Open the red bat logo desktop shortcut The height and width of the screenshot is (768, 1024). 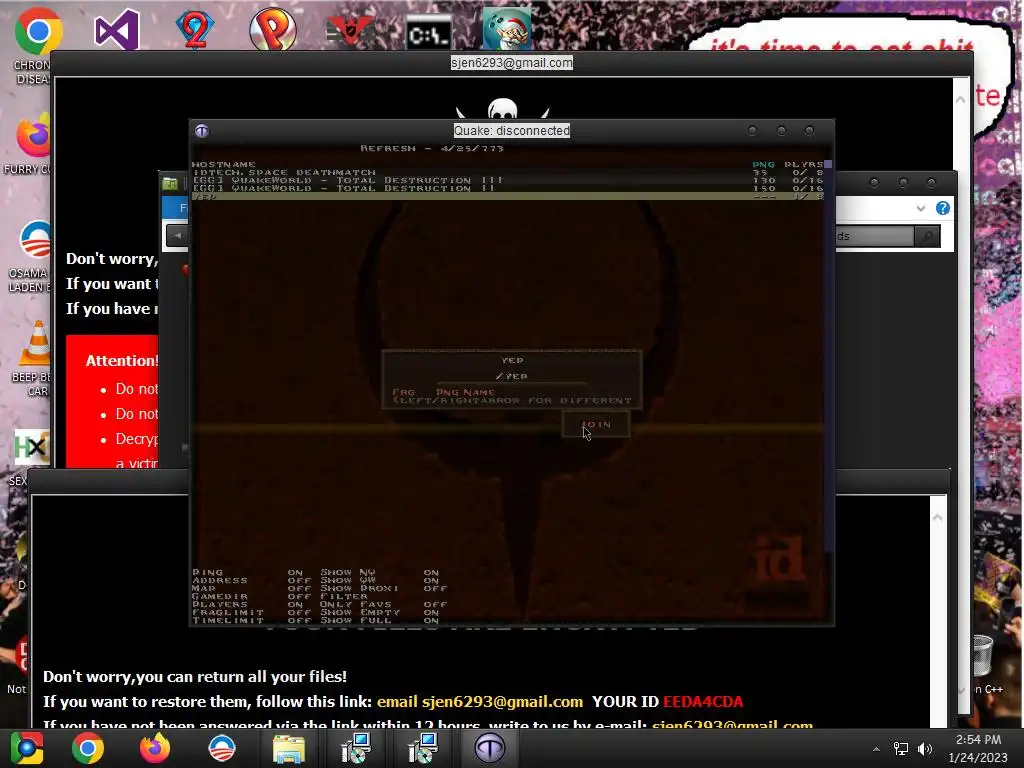350,31
